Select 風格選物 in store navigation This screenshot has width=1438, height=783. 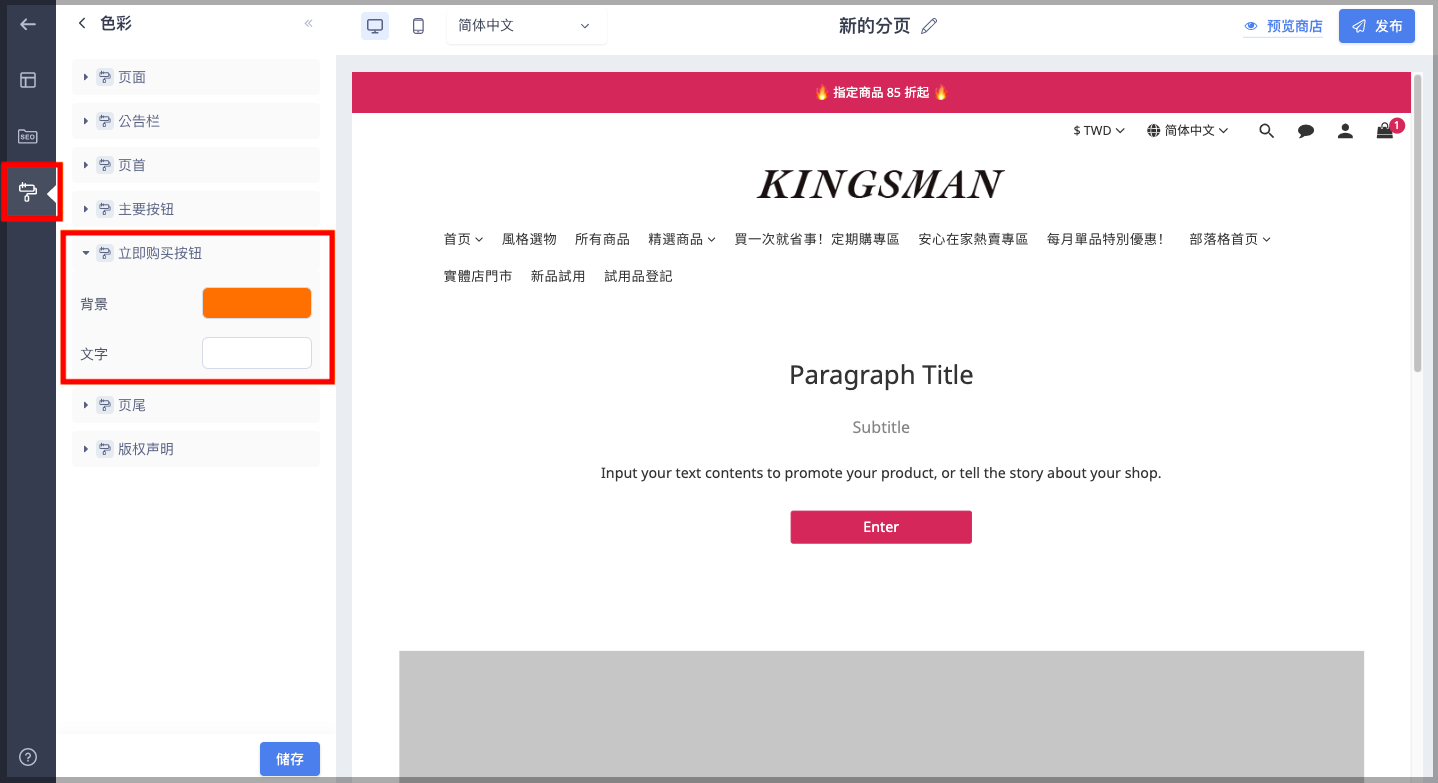(x=529, y=239)
